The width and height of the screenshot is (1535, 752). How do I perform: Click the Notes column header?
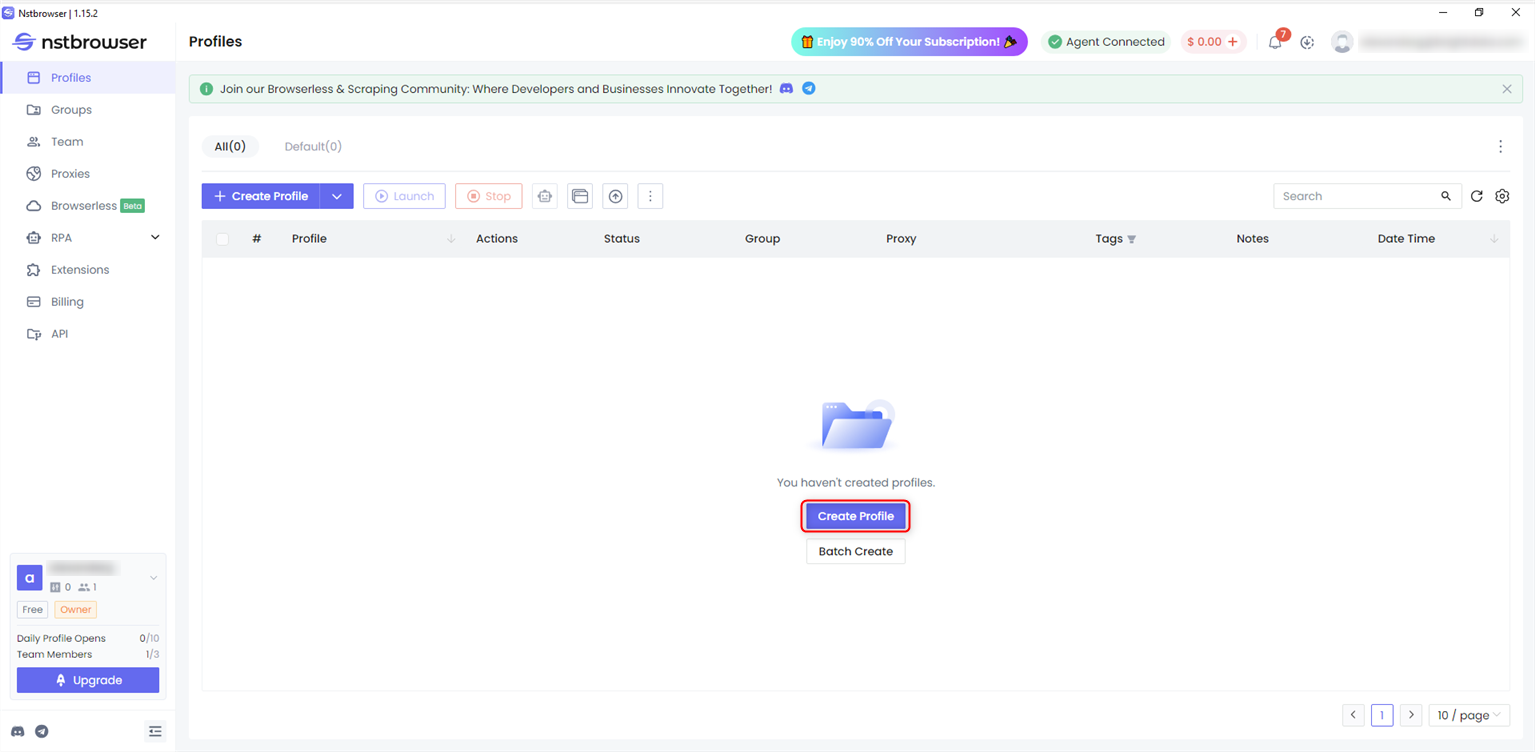(x=1252, y=239)
